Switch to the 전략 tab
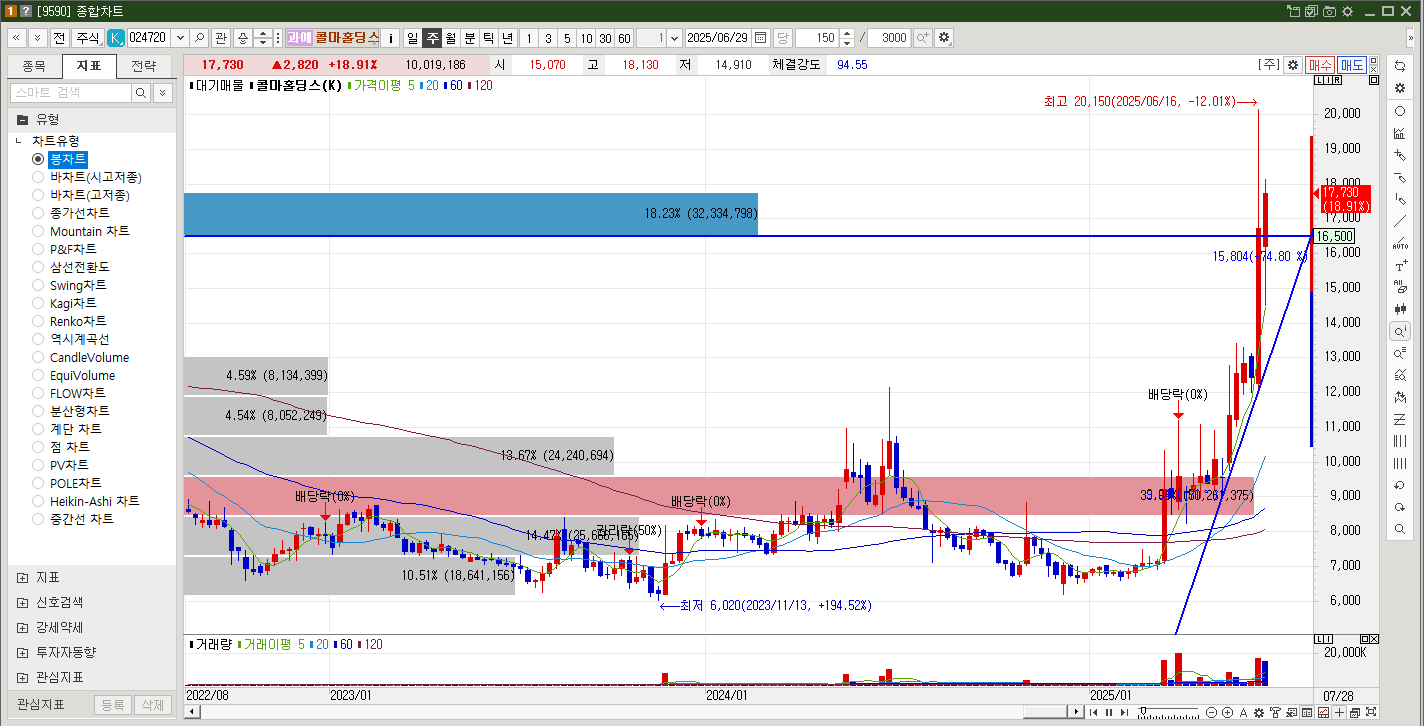Image resolution: width=1424 pixels, height=726 pixels. pyautogui.click(x=144, y=66)
